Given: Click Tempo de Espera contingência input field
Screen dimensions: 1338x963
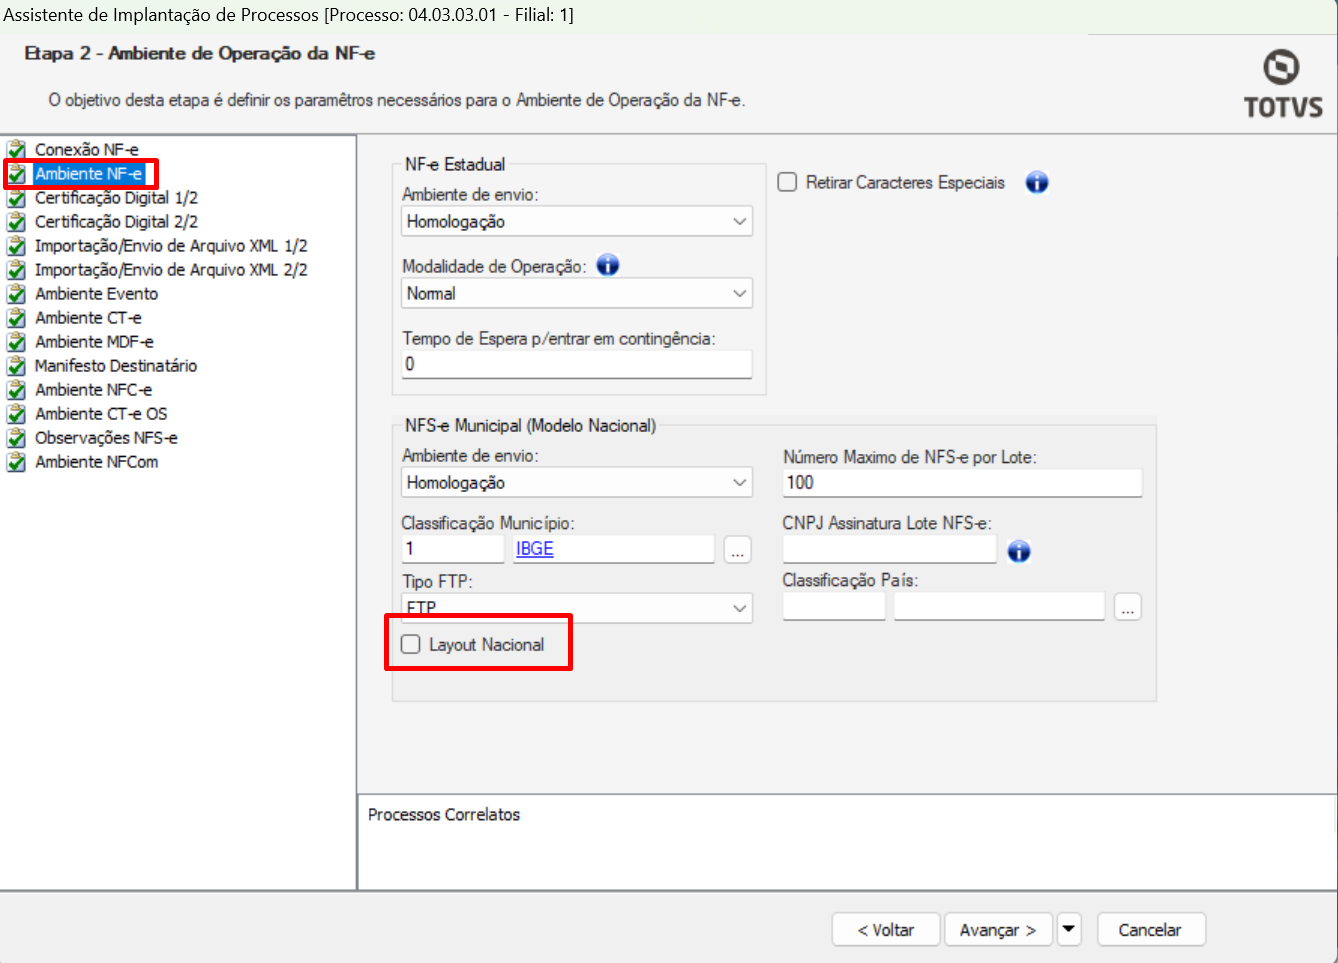Looking at the screenshot, I should tap(577, 364).
